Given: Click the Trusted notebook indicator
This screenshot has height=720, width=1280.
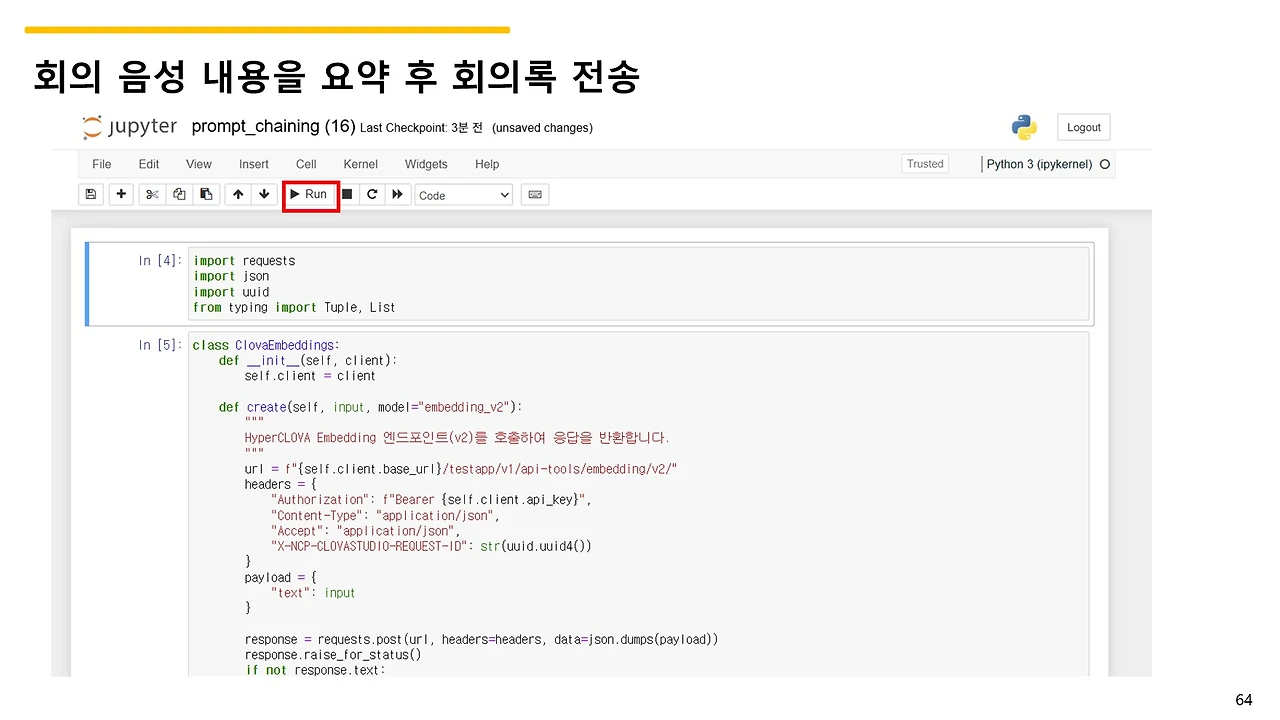Looking at the screenshot, I should click(x=925, y=164).
